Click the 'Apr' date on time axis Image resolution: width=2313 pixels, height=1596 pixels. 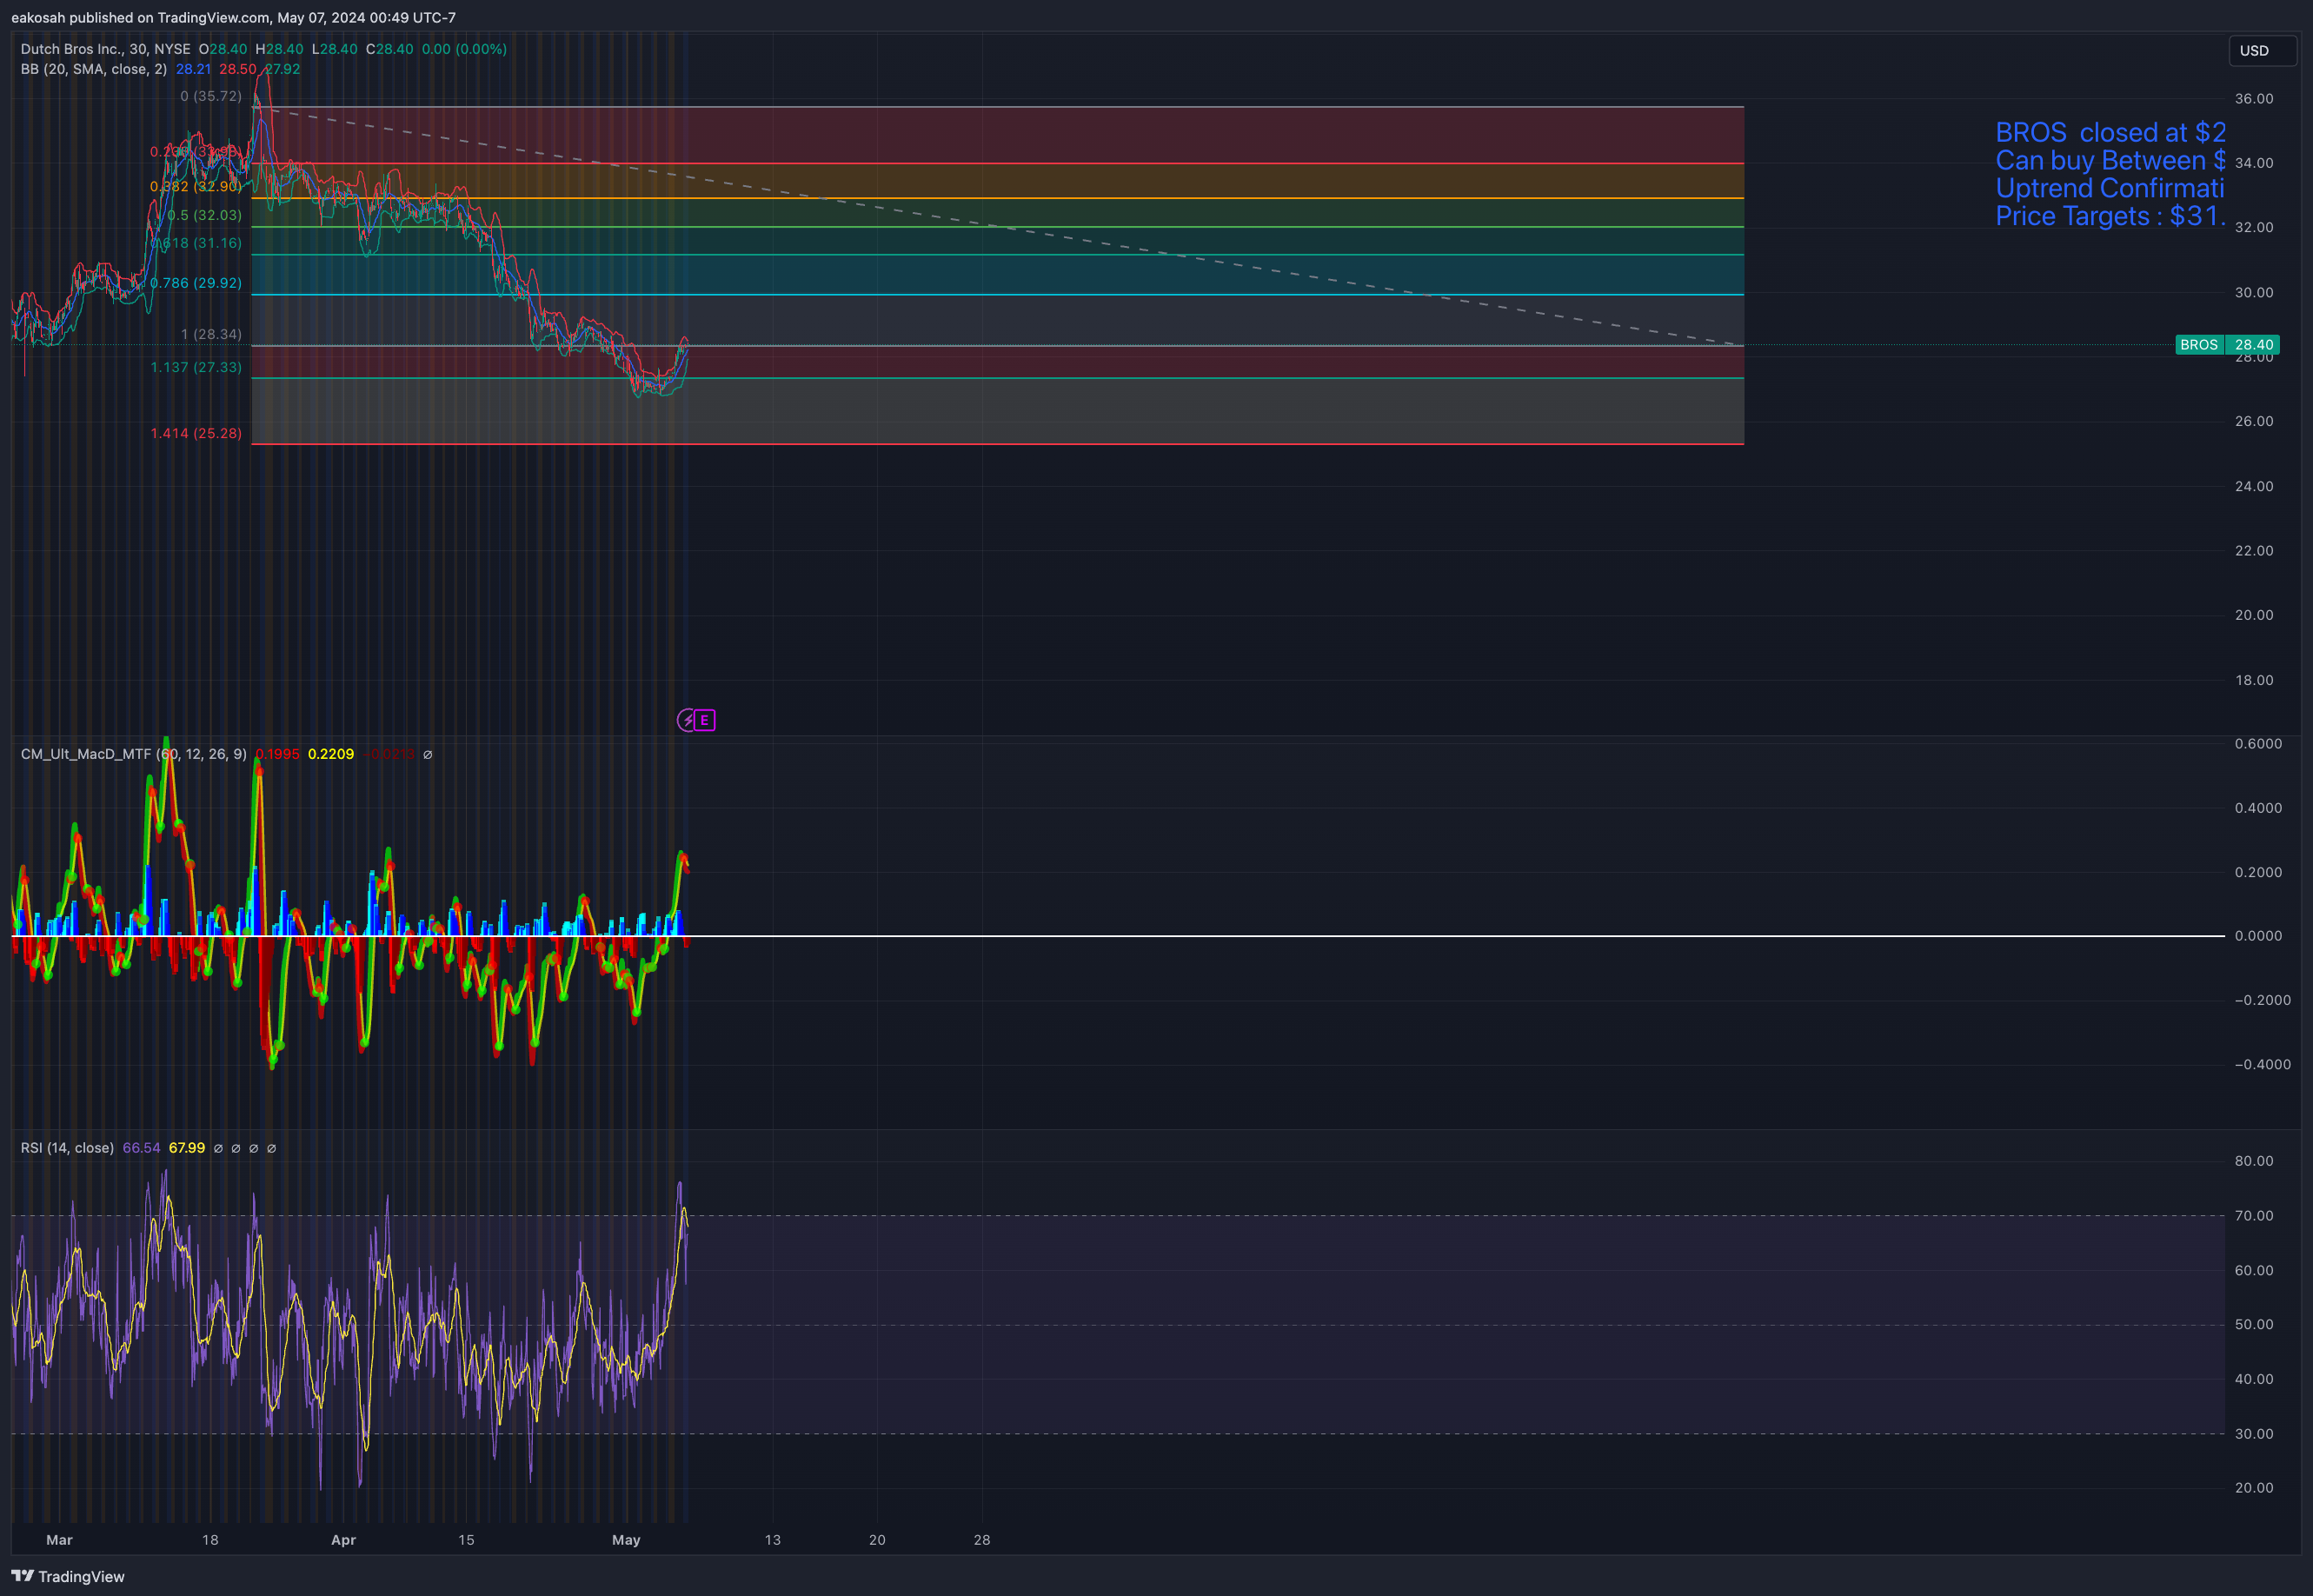tap(343, 1540)
